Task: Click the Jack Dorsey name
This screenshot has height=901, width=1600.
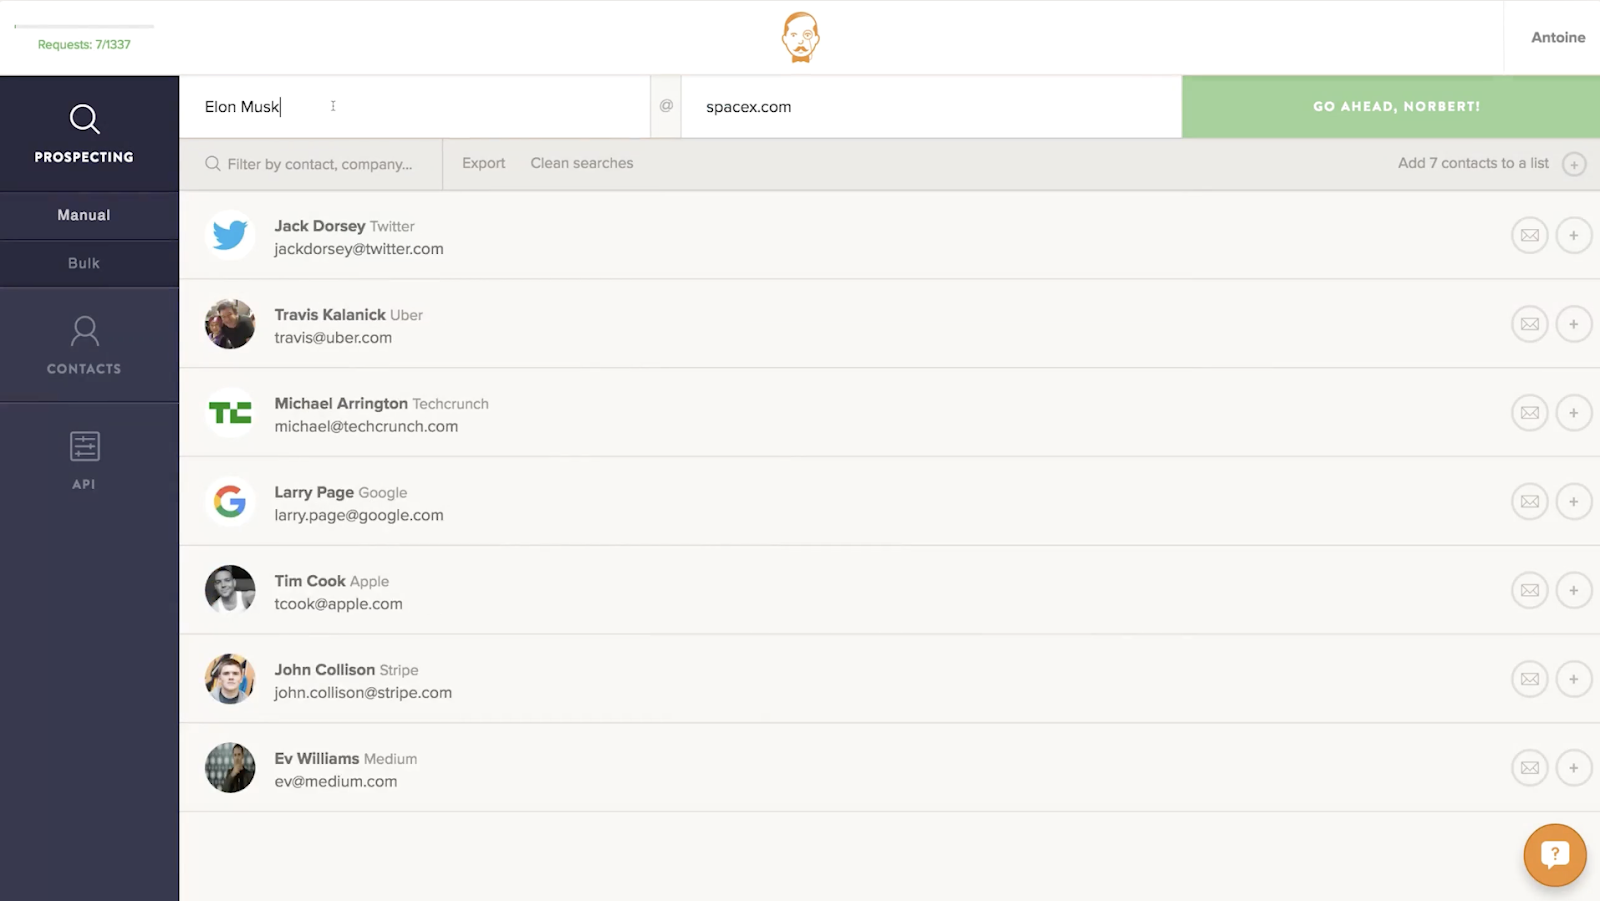Action: (x=320, y=226)
